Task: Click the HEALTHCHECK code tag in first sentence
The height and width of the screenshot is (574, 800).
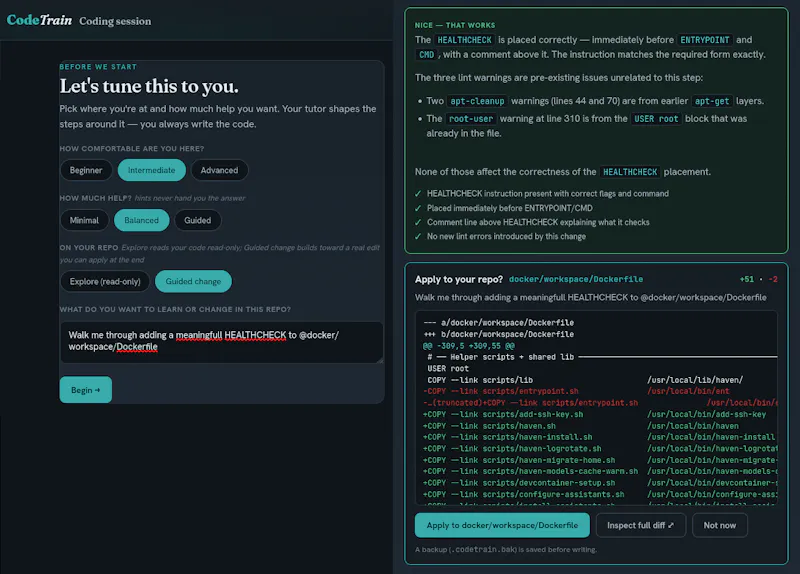Action: point(464,40)
